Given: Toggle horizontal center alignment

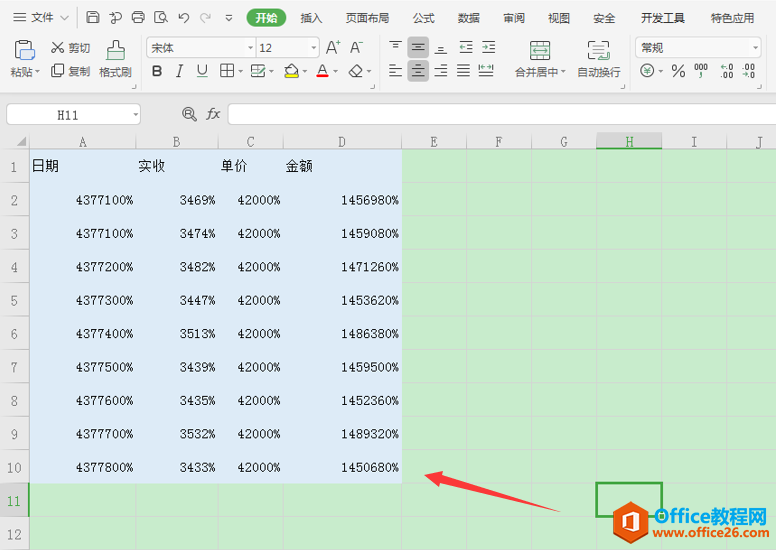Looking at the screenshot, I should point(418,71).
